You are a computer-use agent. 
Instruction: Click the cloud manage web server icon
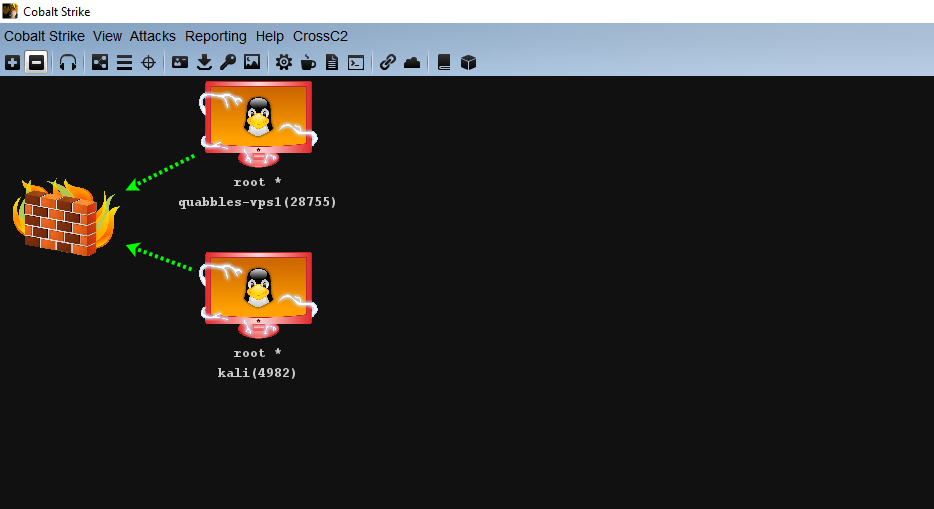coord(412,62)
